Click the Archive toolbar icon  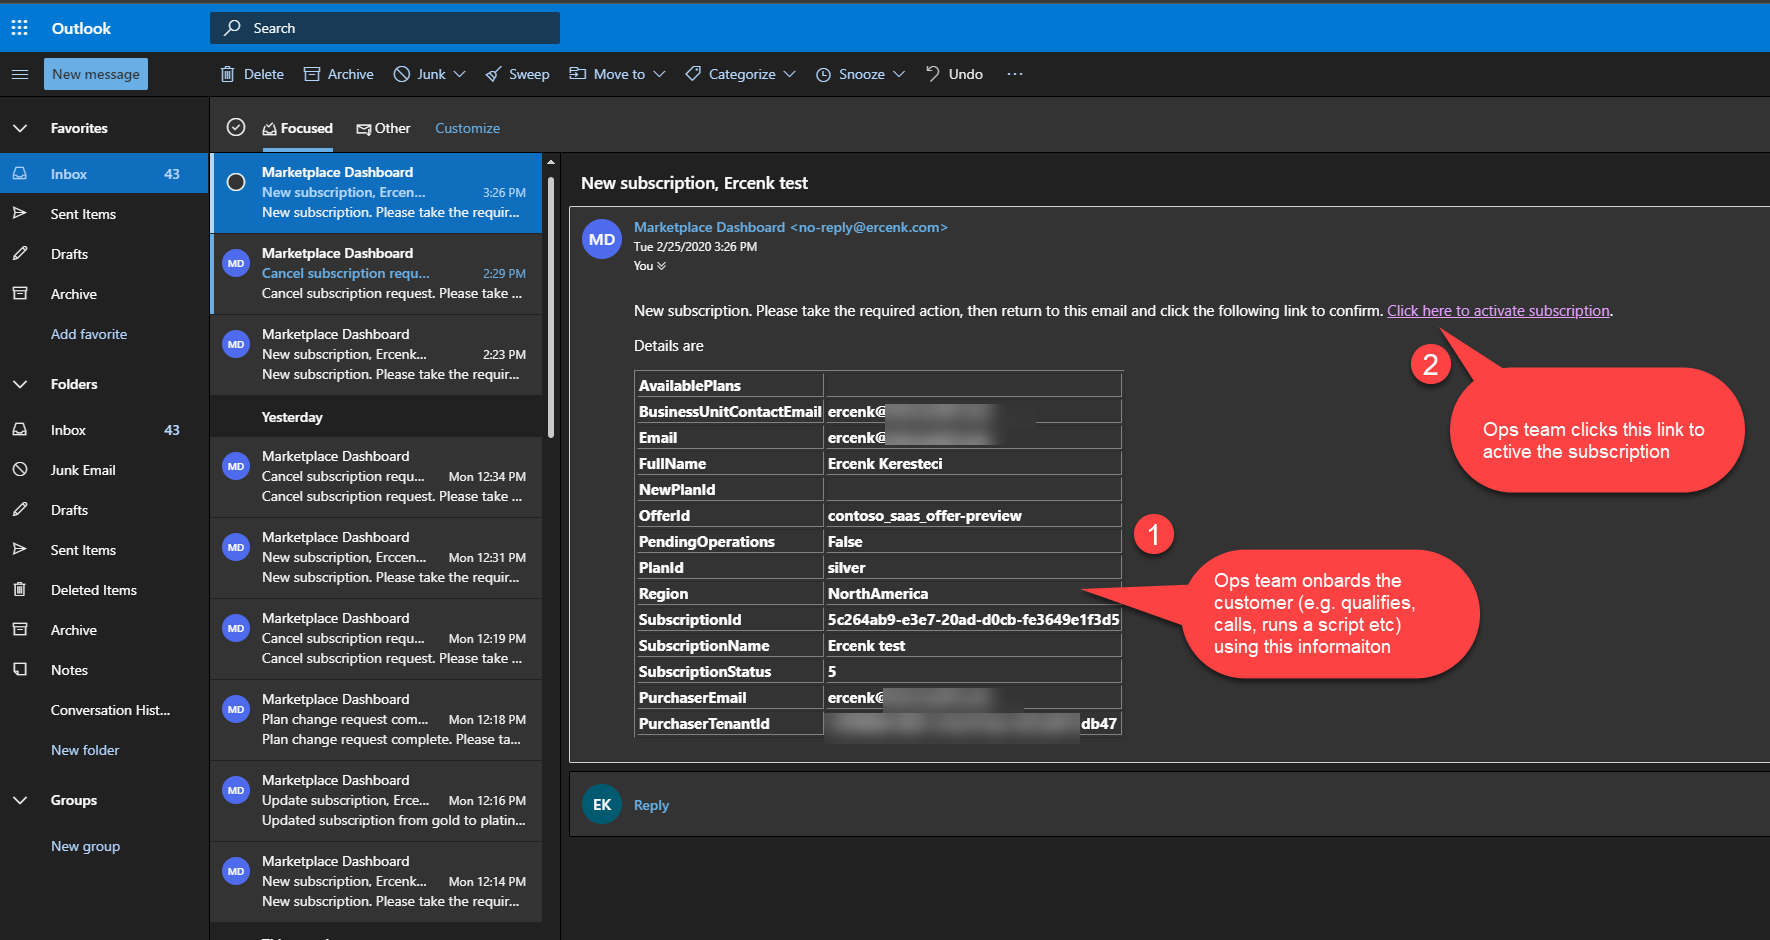312,74
